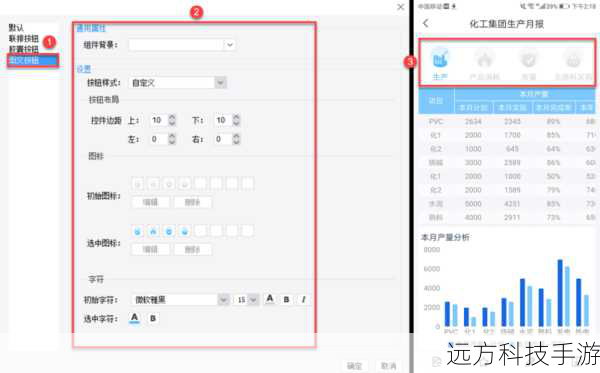Toggle bold B for 选中字符

click(153, 318)
